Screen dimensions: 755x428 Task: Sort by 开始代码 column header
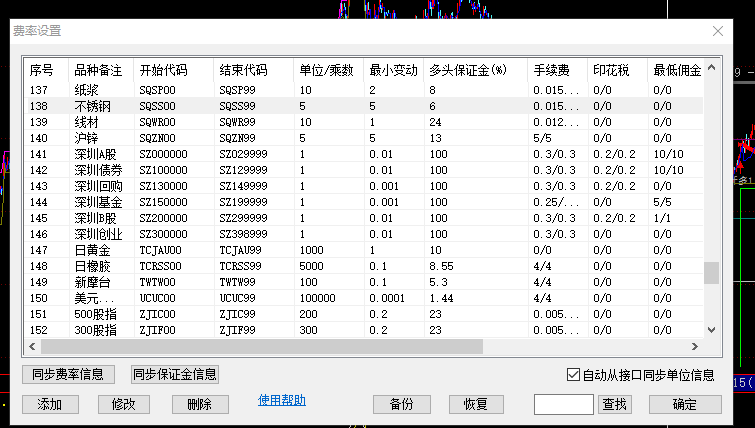click(163, 71)
